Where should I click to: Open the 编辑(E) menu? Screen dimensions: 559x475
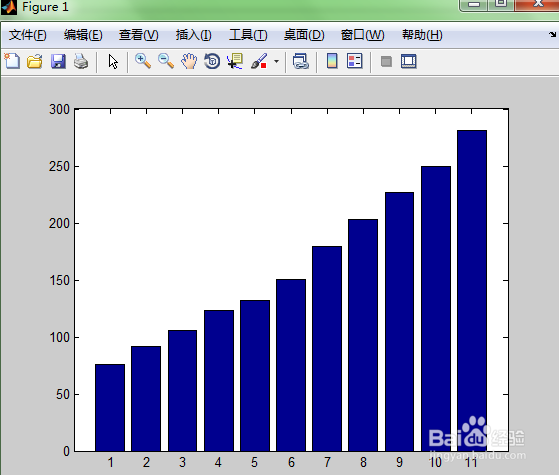click(x=83, y=35)
